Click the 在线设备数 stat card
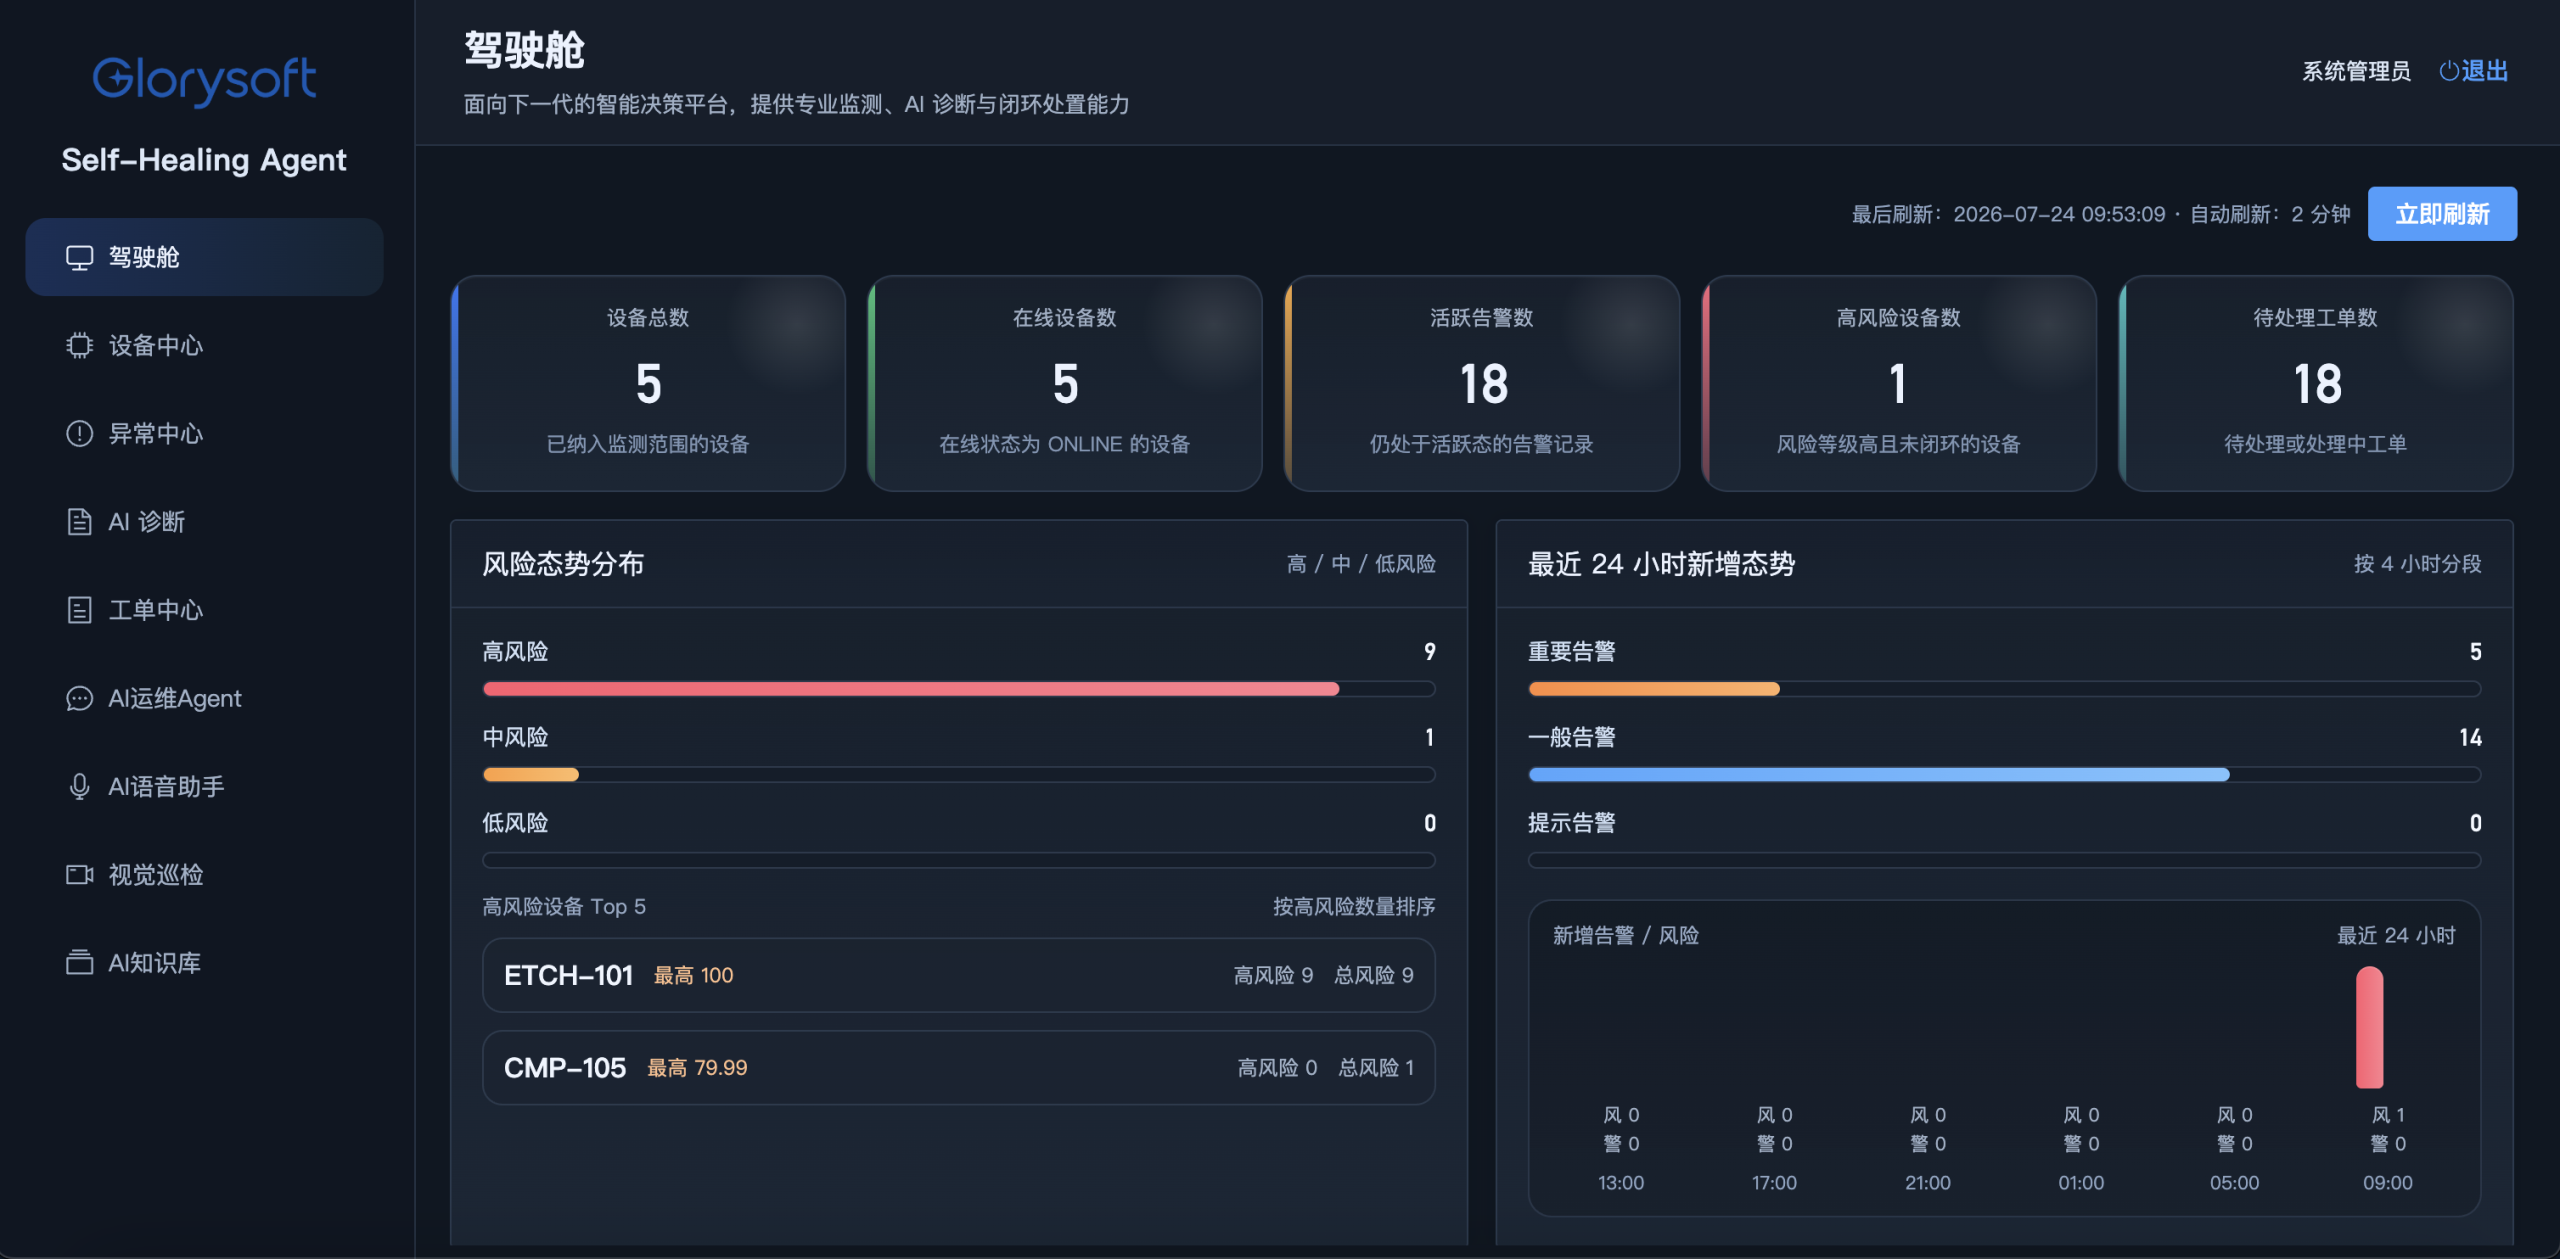 [x=1065, y=383]
